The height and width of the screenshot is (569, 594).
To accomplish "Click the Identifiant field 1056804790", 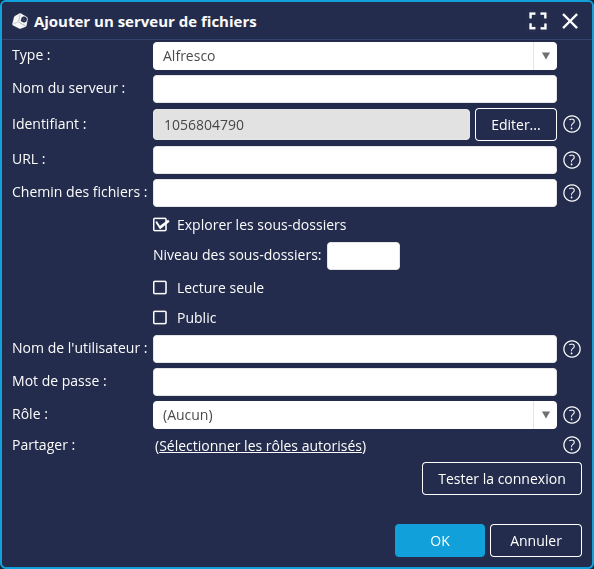I will [x=311, y=125].
